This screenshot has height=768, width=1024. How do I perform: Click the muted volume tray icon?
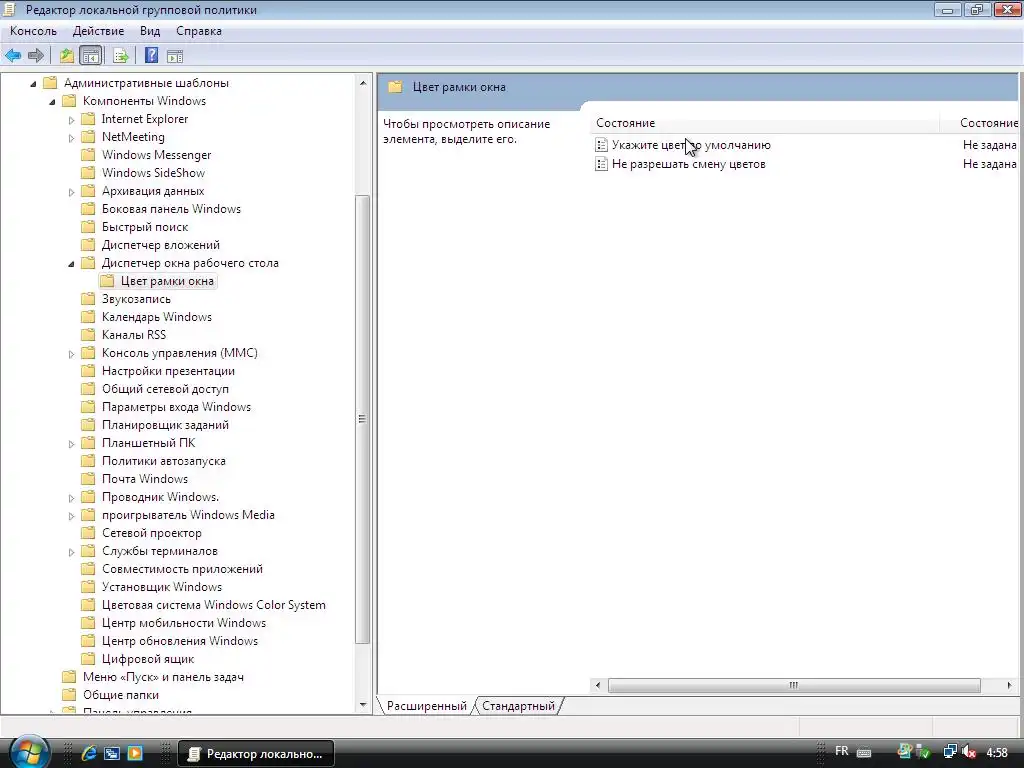[x=969, y=752]
